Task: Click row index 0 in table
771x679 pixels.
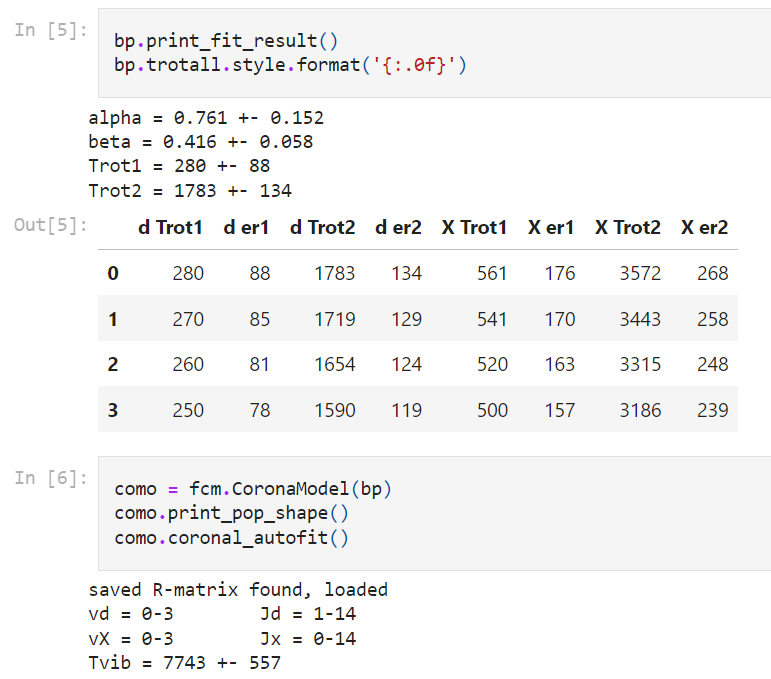Action: coord(113,273)
